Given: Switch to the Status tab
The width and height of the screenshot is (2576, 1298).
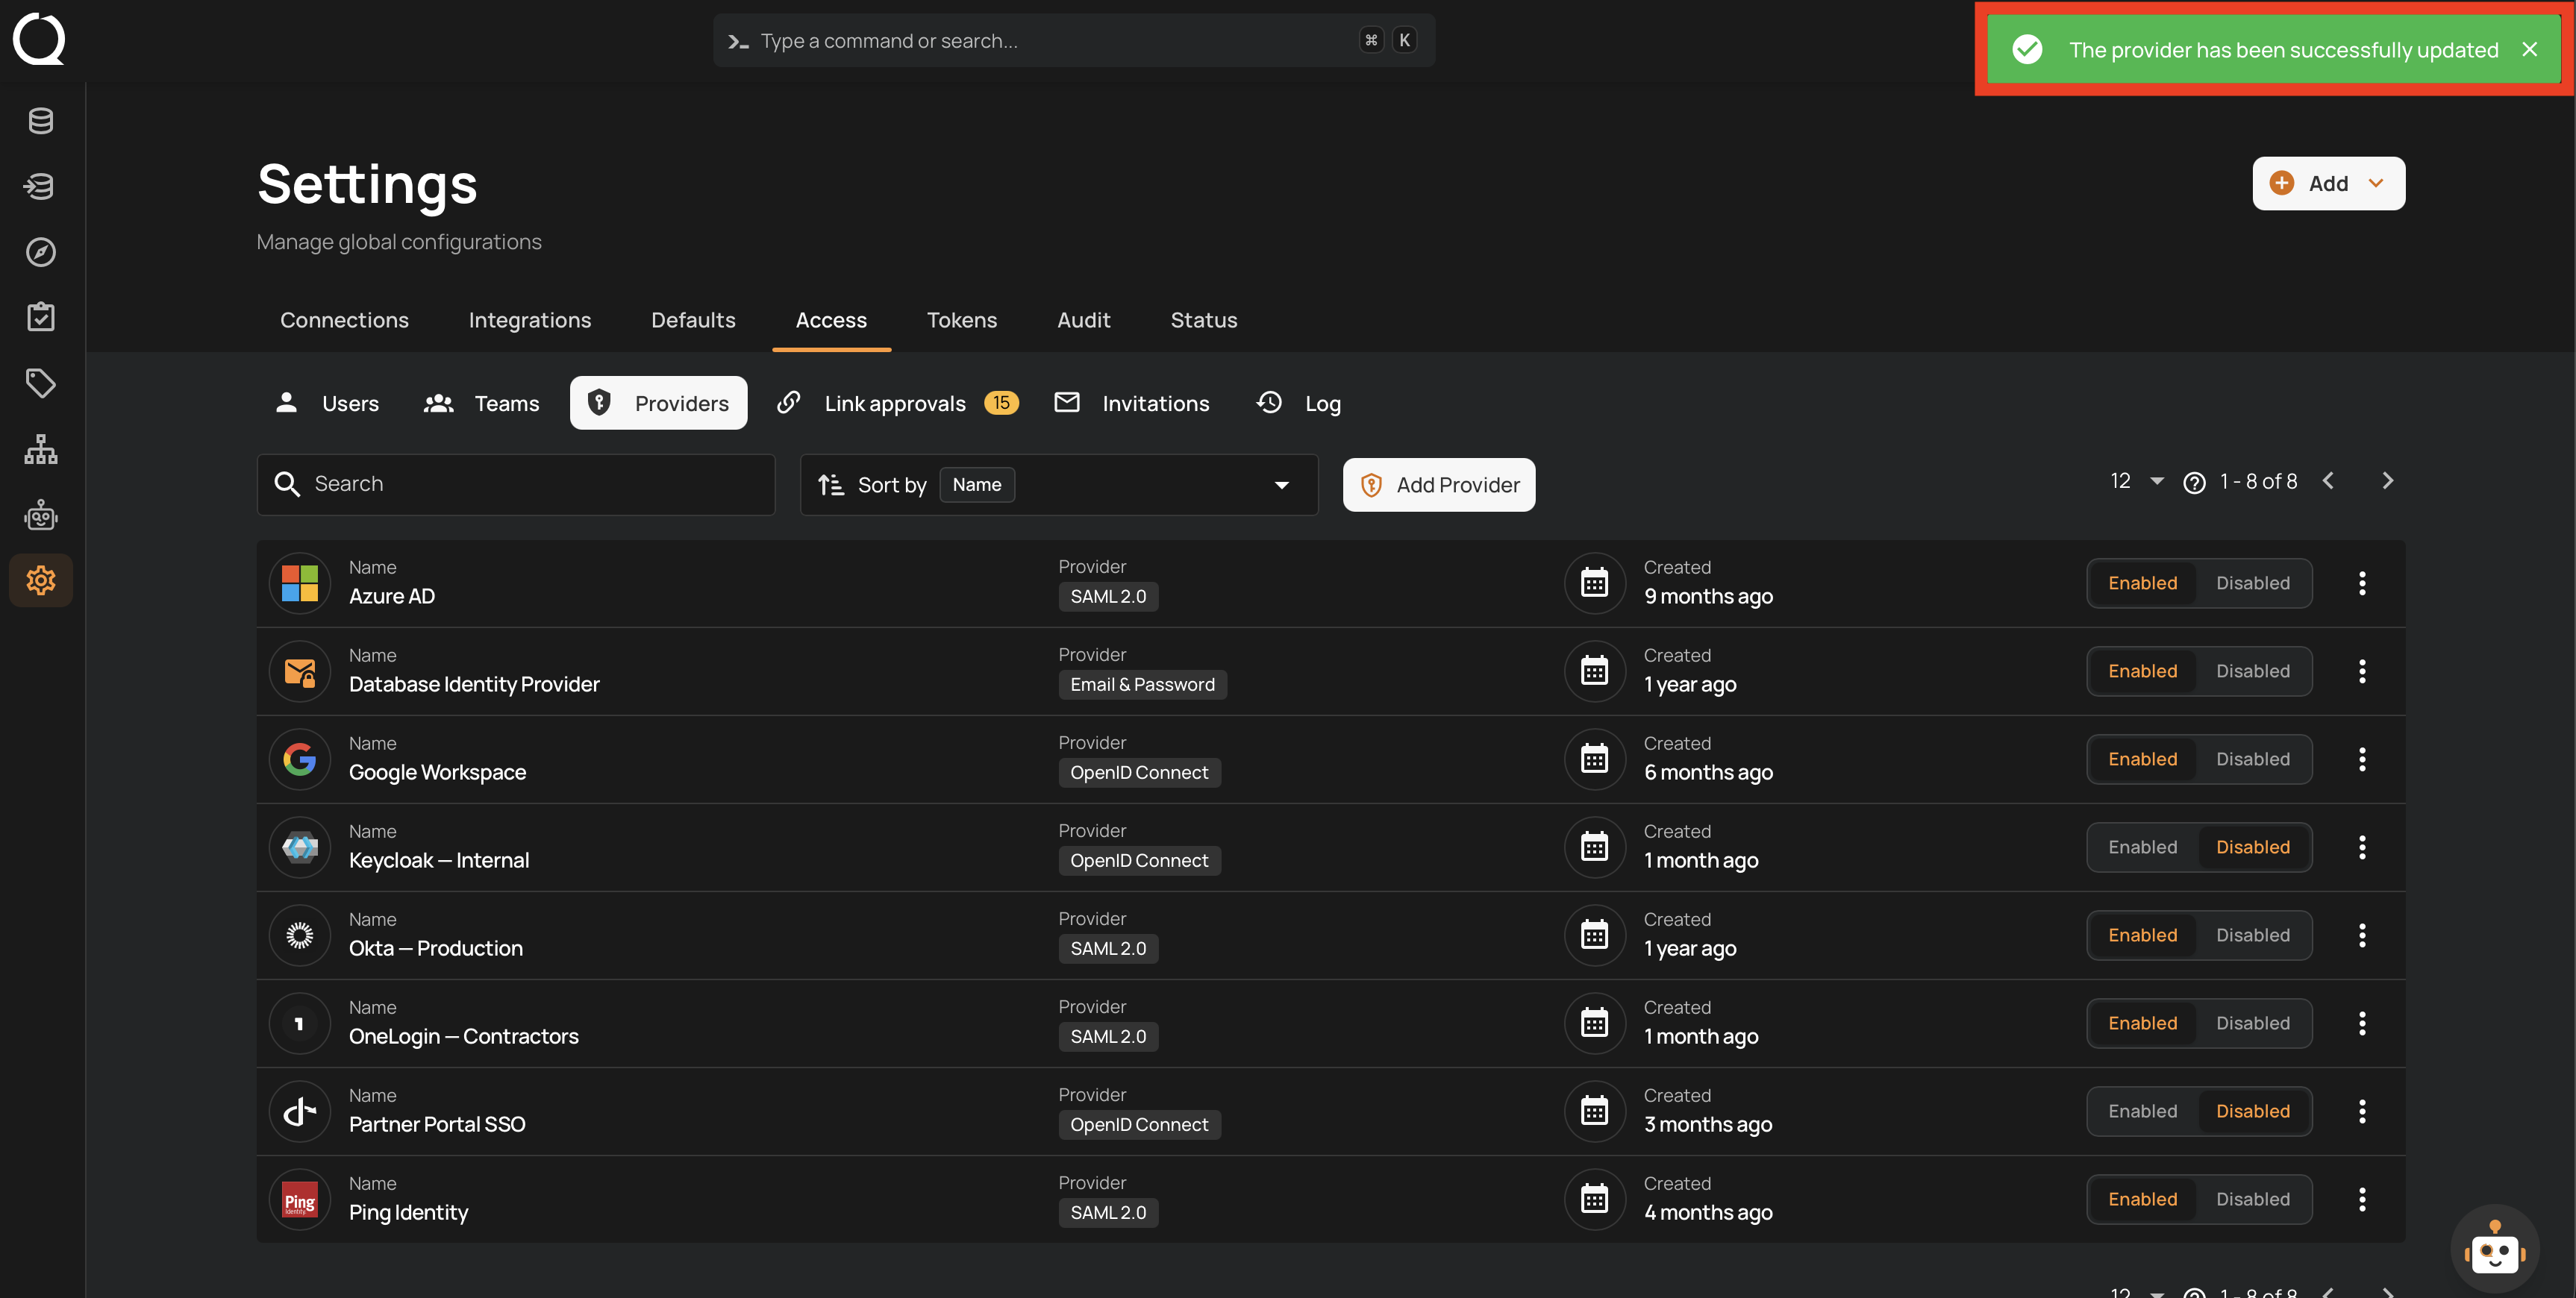Looking at the screenshot, I should (x=1204, y=320).
